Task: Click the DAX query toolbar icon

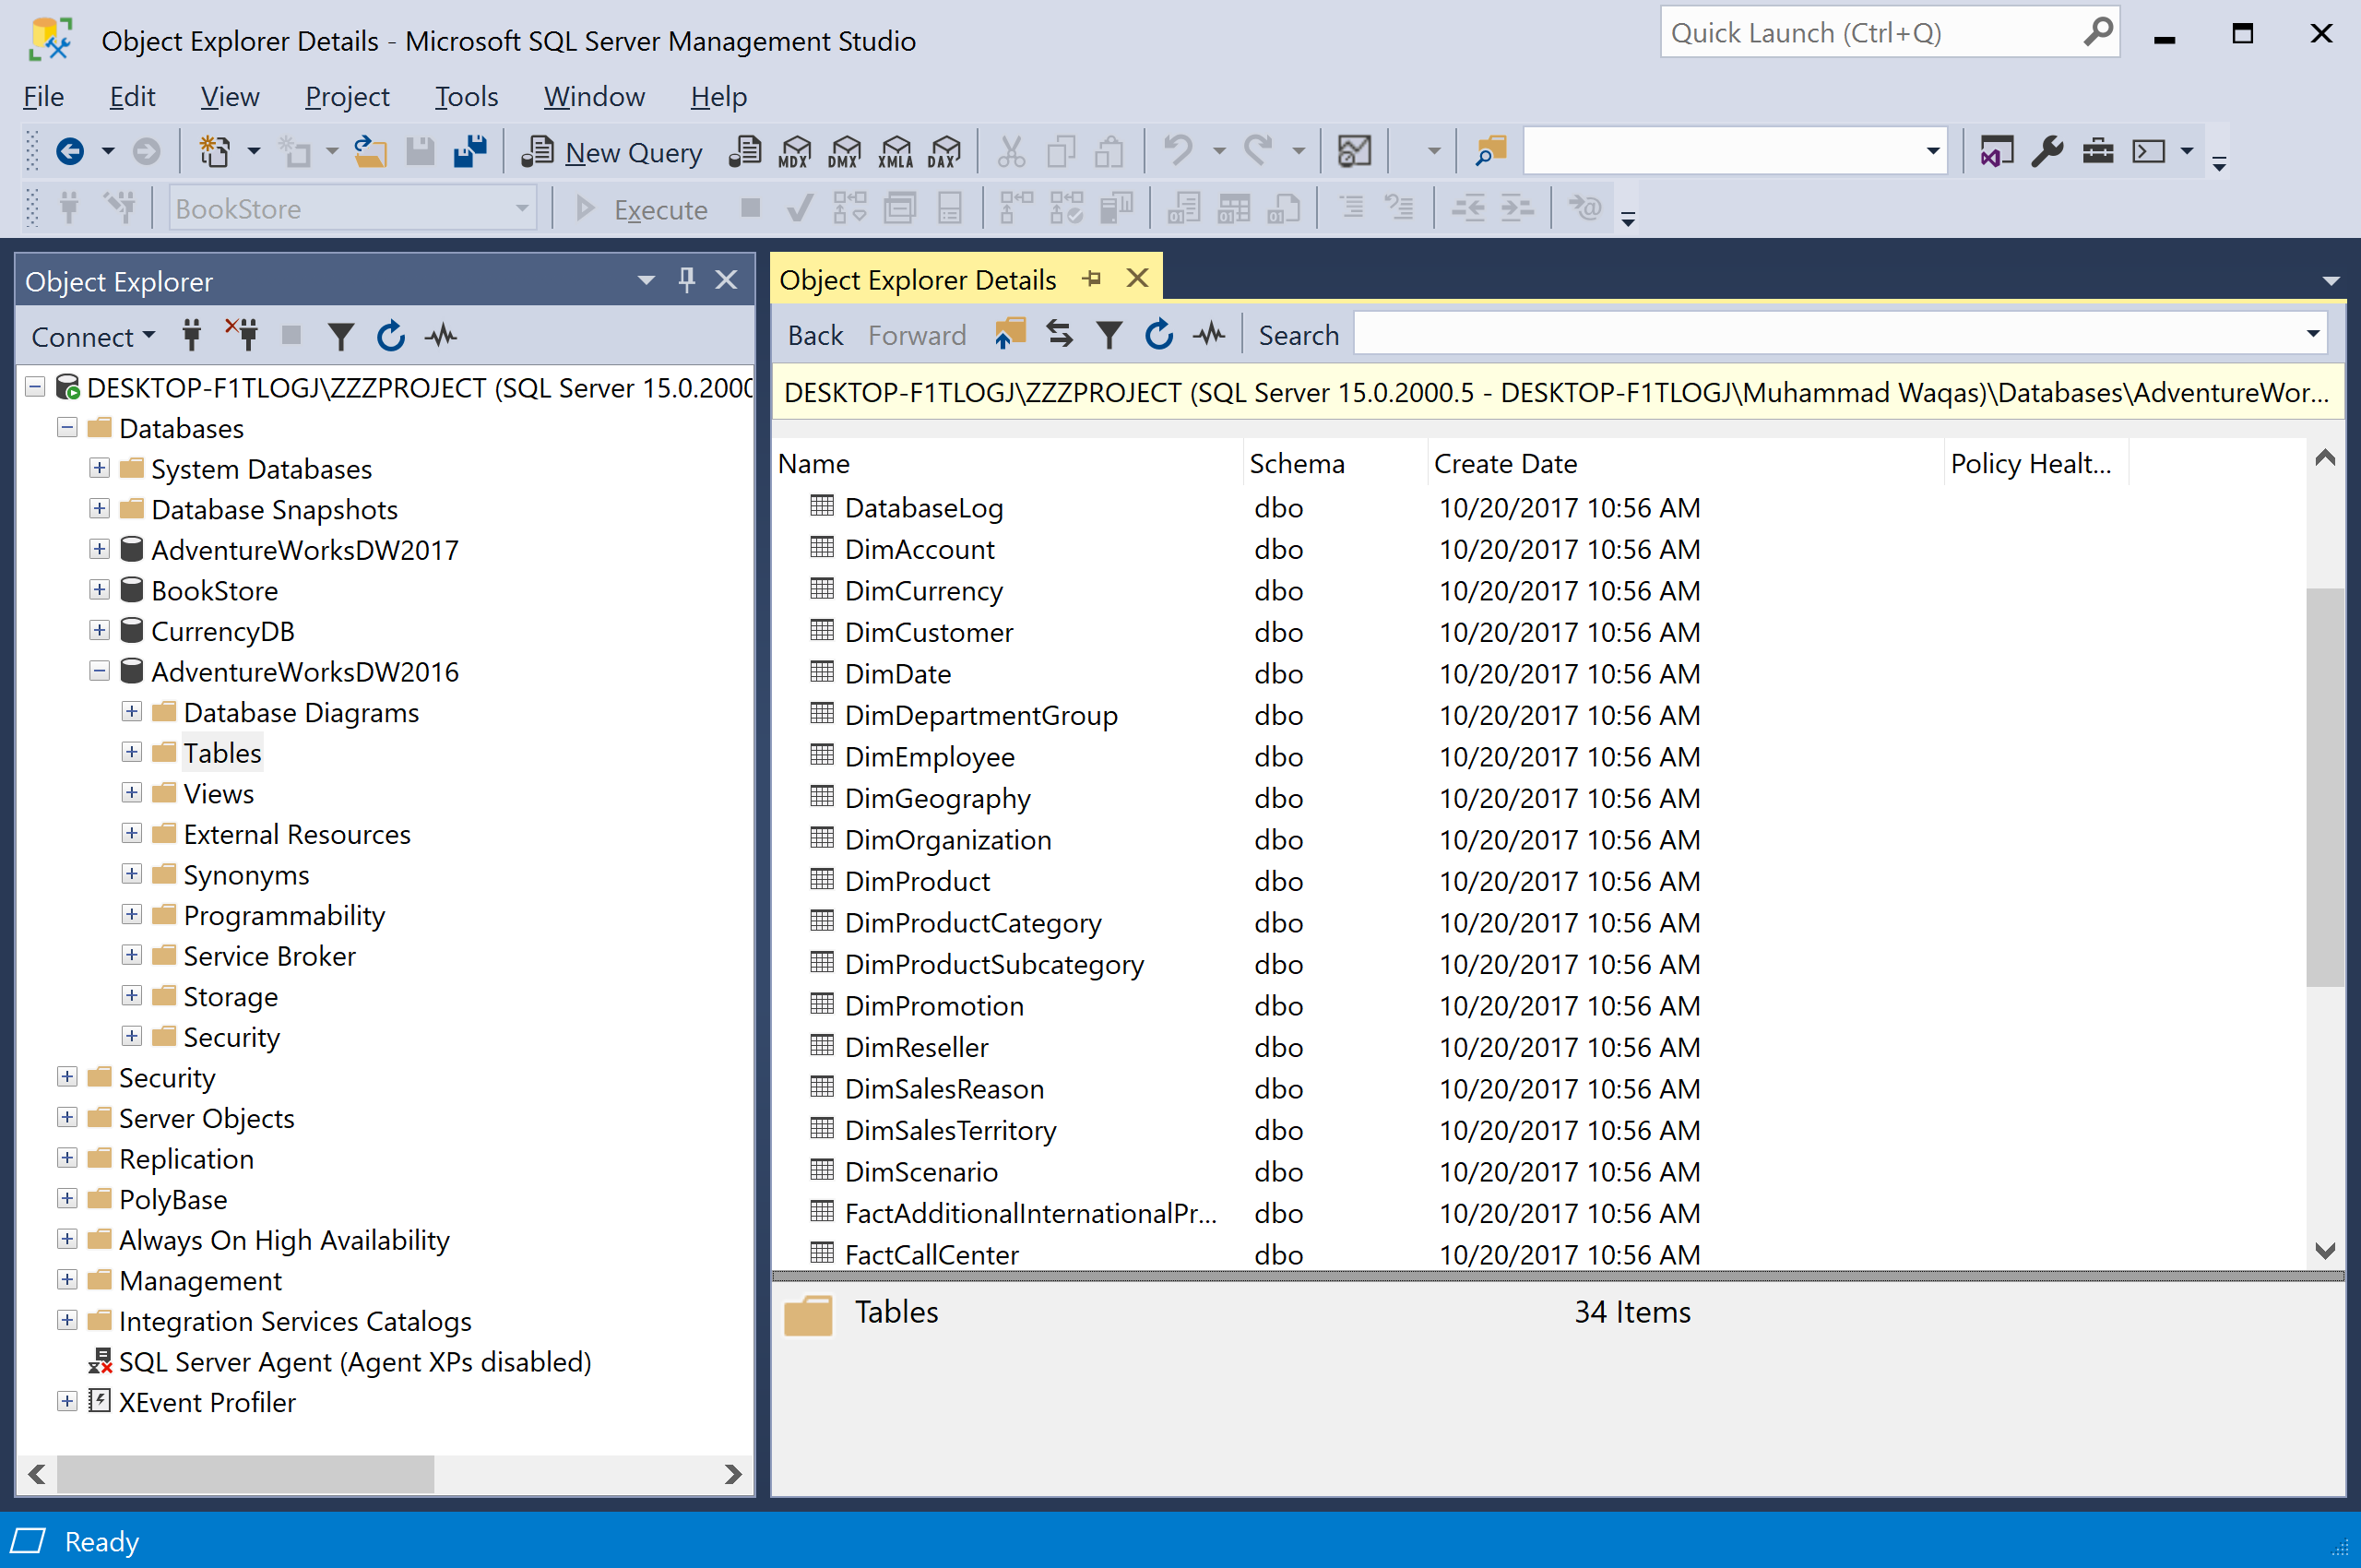Action: (944, 152)
